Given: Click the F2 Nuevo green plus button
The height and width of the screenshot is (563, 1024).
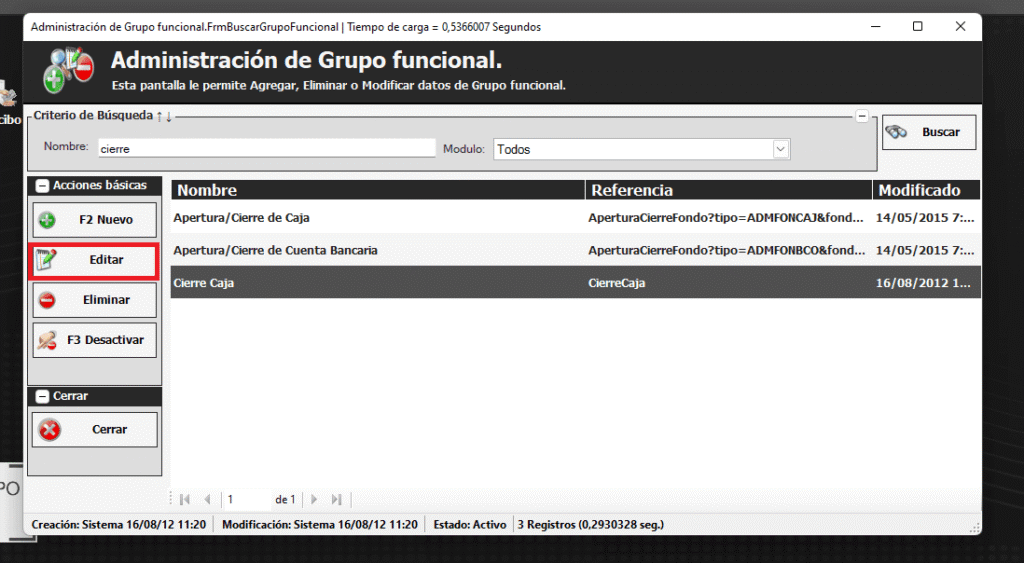Looking at the screenshot, I should pos(95,220).
